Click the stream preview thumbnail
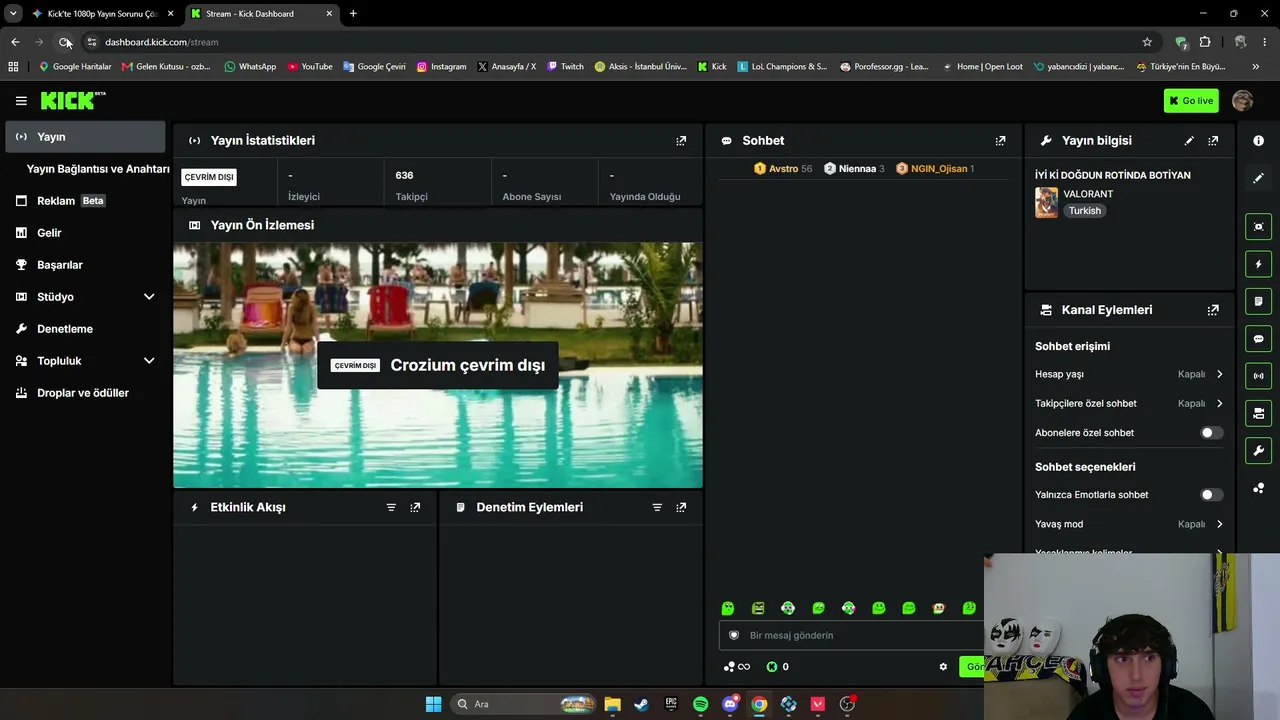Viewport: 1280px width, 720px height. coord(438,365)
